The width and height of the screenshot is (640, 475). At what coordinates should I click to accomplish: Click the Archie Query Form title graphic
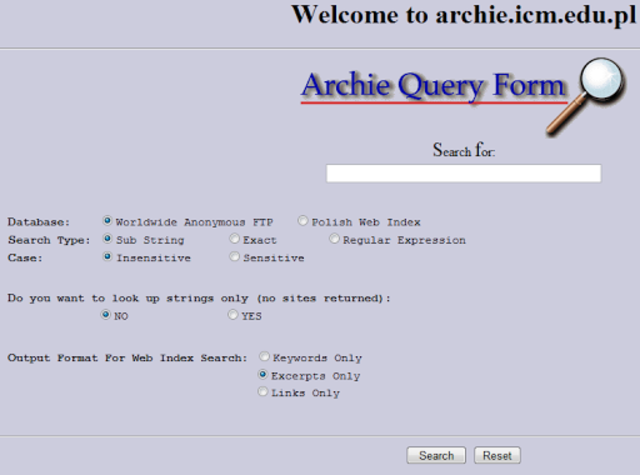(433, 87)
